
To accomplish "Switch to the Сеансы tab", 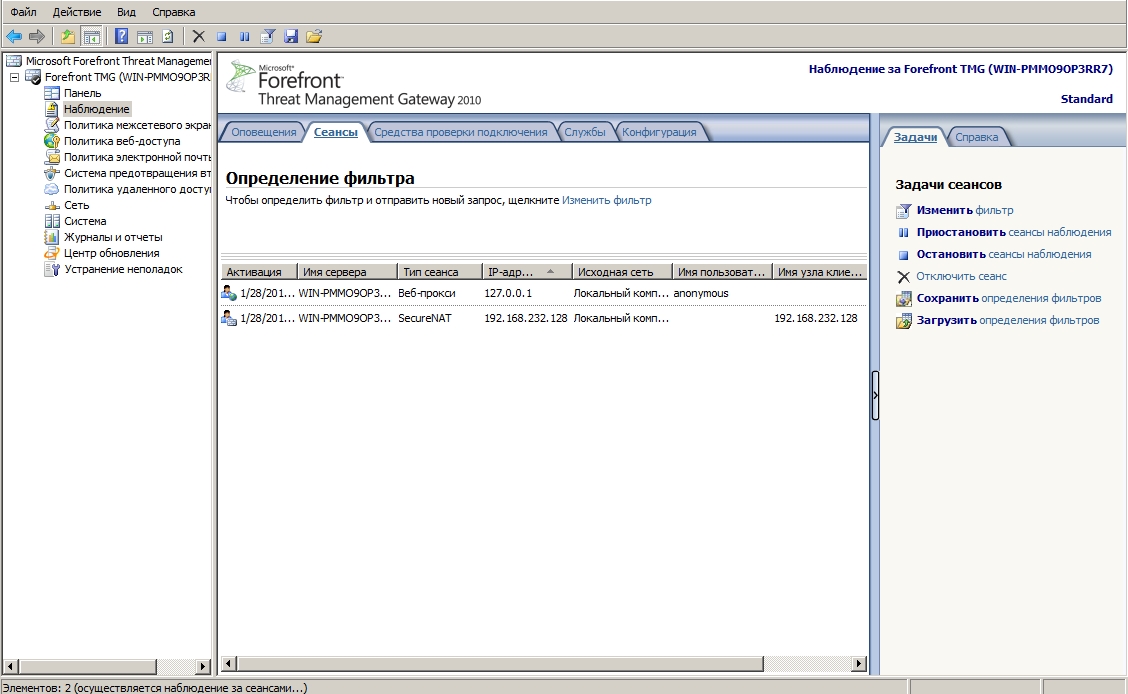I will [335, 132].
